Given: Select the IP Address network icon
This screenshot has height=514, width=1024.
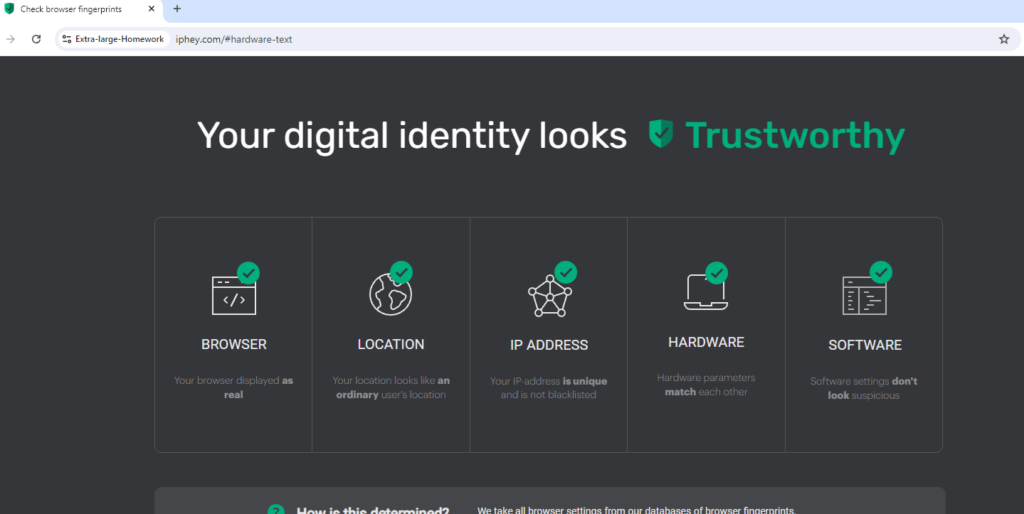Looking at the screenshot, I should [548, 296].
